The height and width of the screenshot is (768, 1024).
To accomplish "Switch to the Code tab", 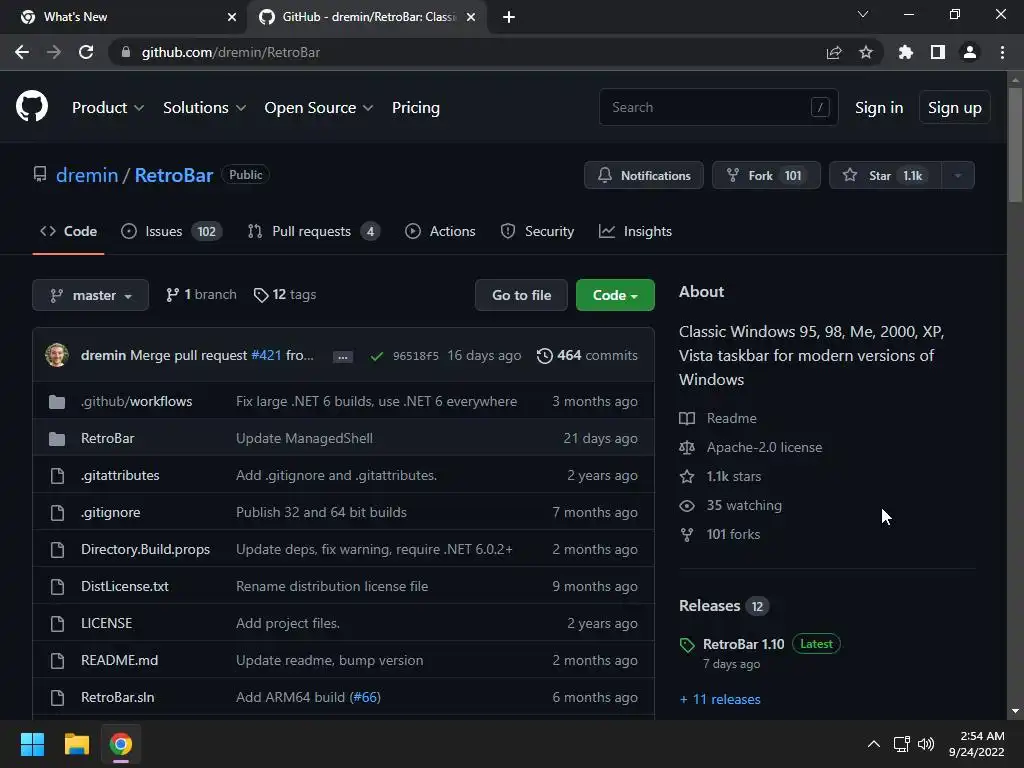I will coord(69,231).
